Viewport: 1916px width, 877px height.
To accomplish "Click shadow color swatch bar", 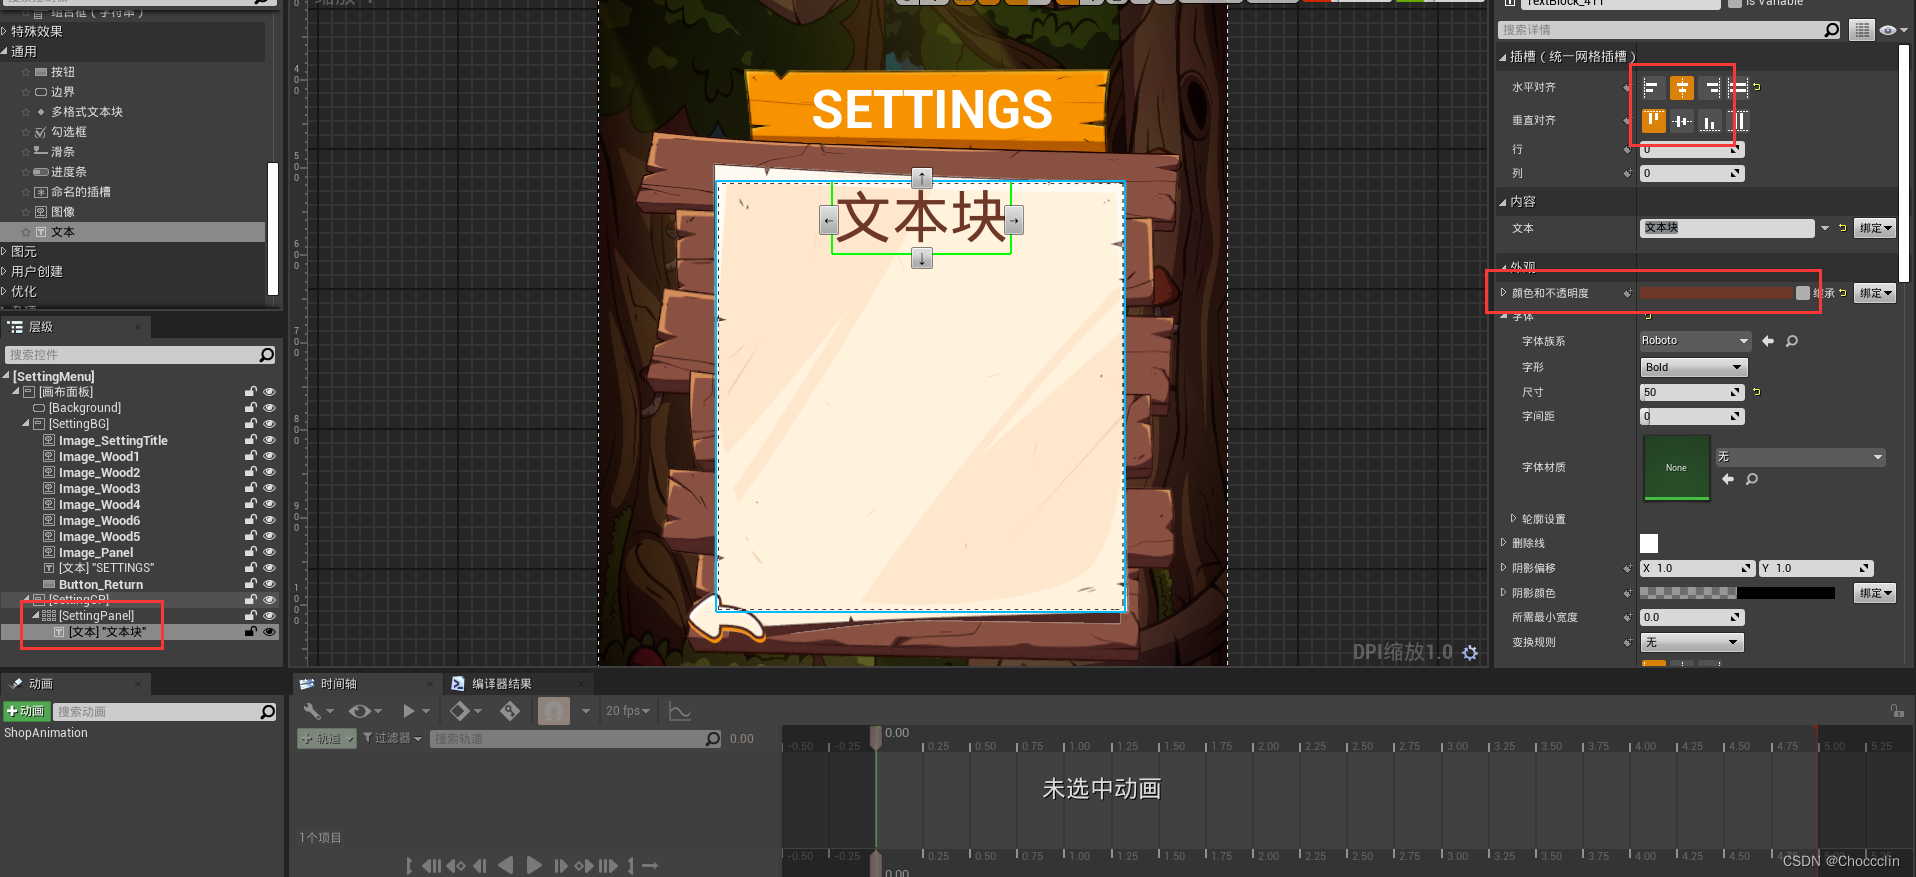I will 1738,593.
